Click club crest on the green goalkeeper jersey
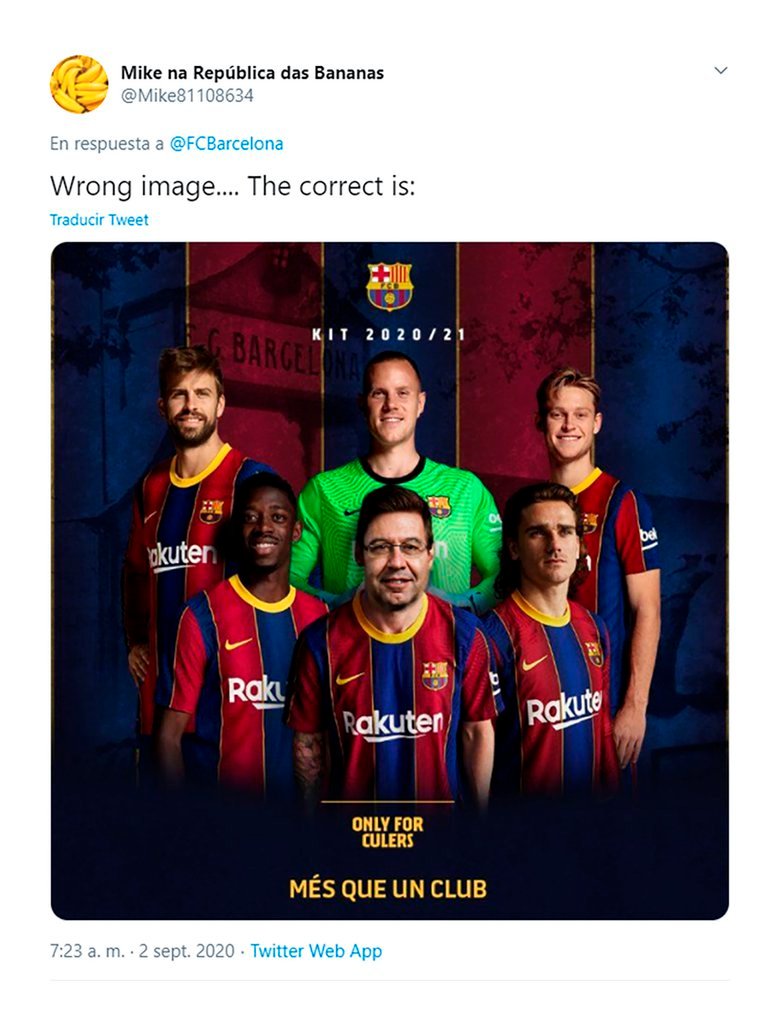The height and width of the screenshot is (1024, 768). (x=438, y=506)
